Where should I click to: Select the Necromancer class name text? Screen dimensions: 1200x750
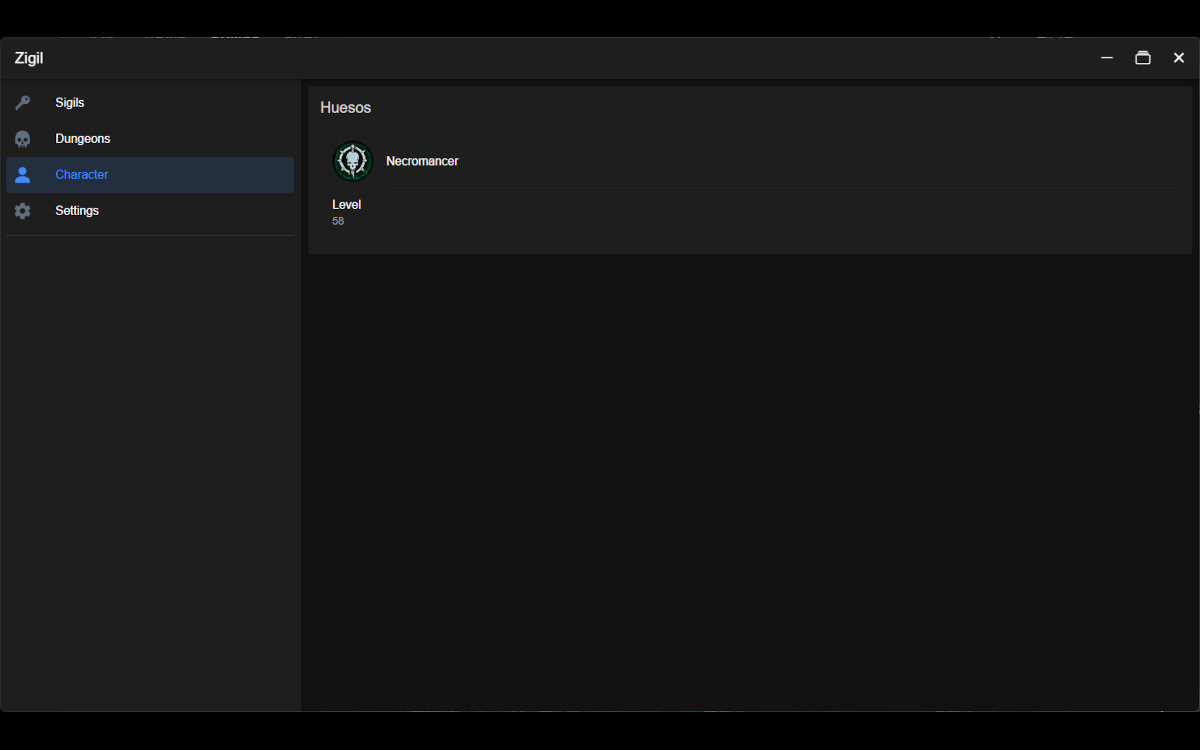coord(422,161)
